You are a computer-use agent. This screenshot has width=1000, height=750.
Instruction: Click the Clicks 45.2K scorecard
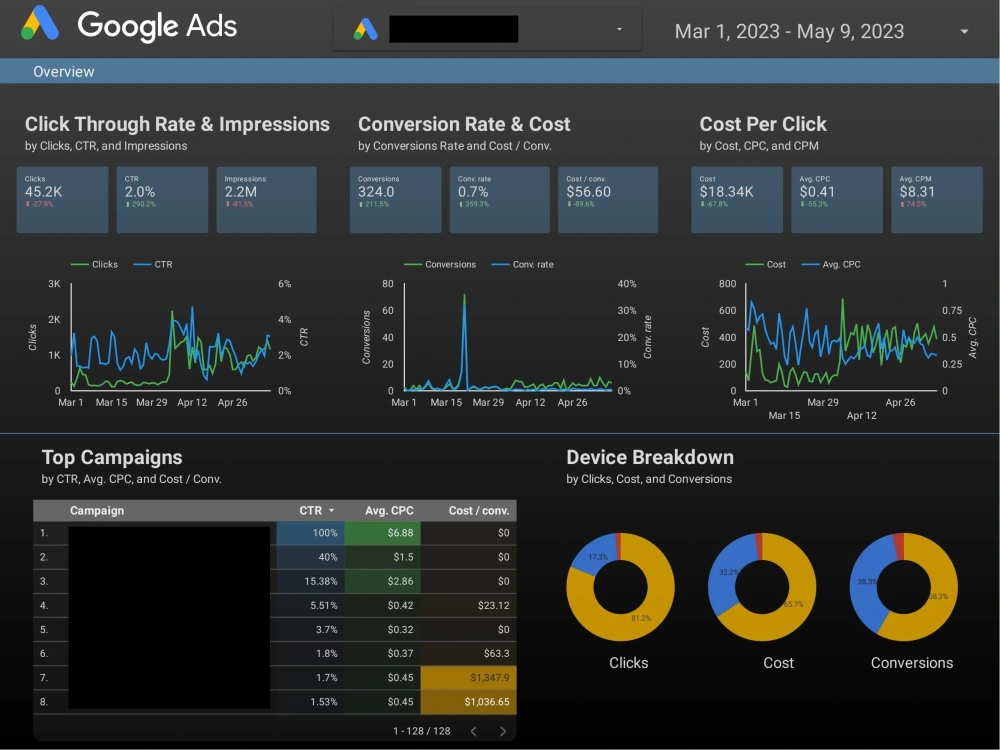(62, 200)
